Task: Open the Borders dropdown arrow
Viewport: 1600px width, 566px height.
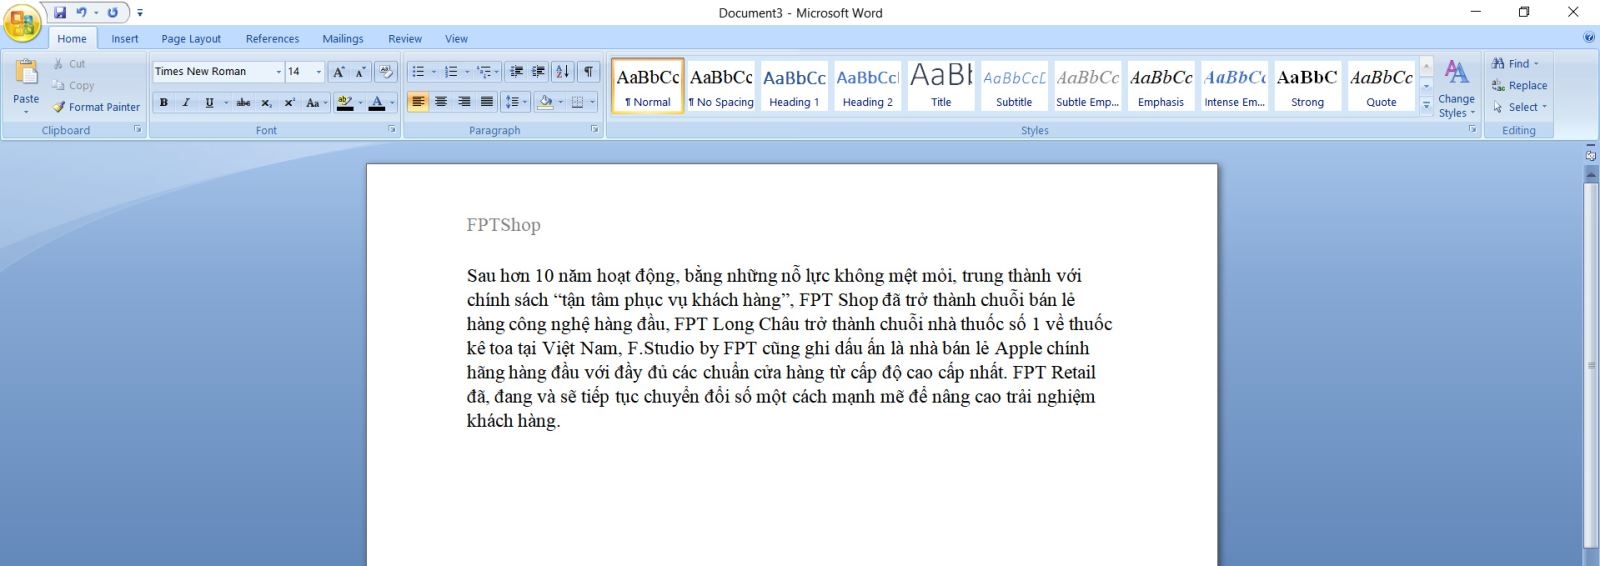Action: [x=592, y=102]
